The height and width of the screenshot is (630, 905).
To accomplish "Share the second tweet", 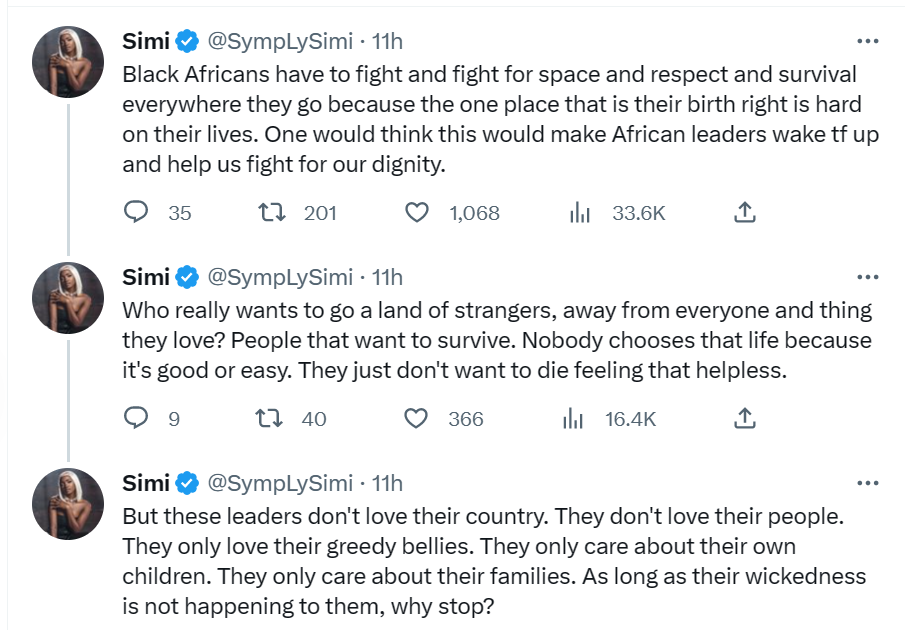I will pos(744,419).
